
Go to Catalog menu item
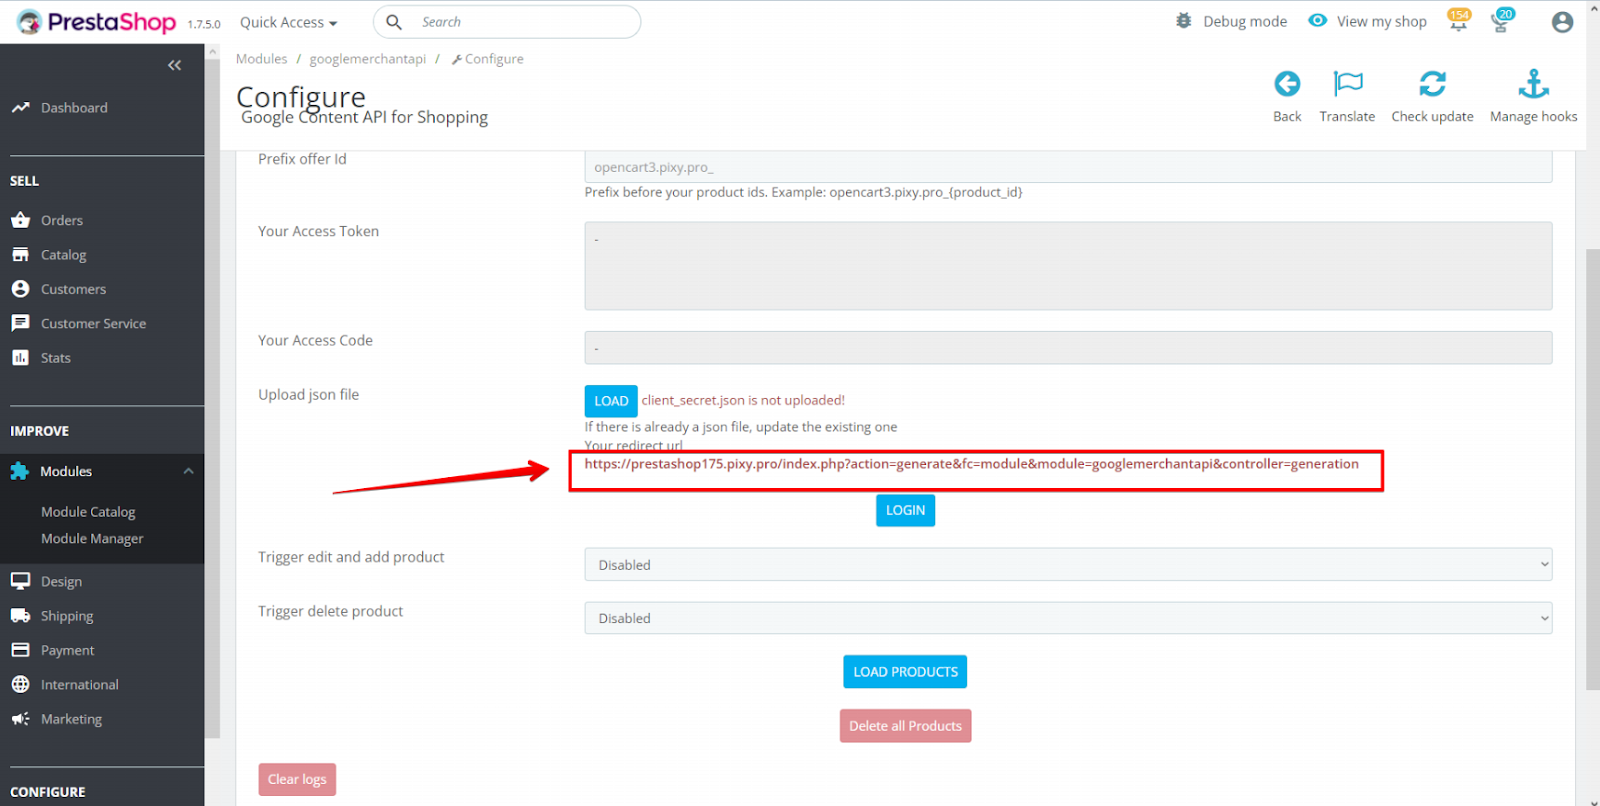[63, 255]
